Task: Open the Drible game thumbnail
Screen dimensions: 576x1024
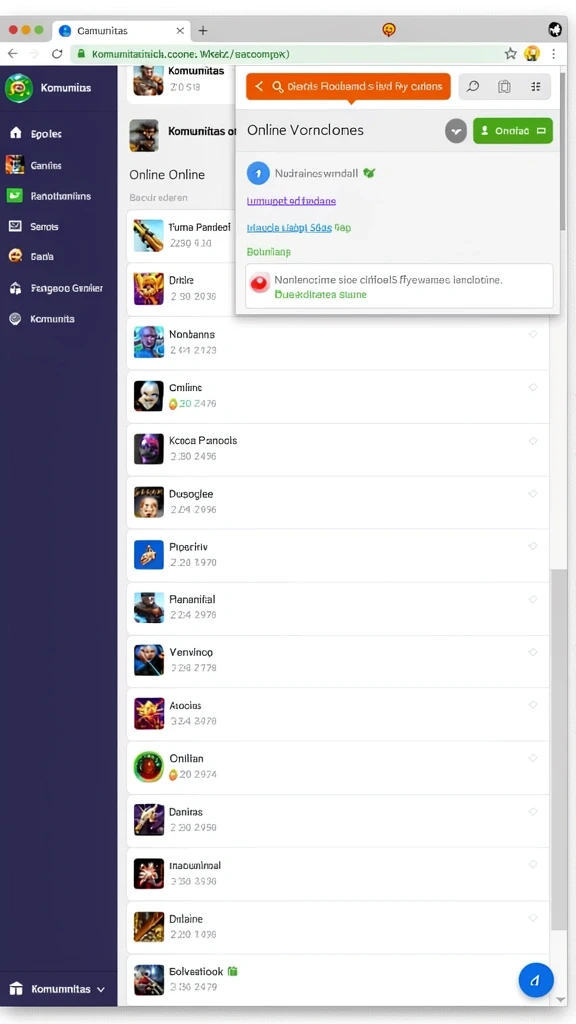Action: click(148, 289)
